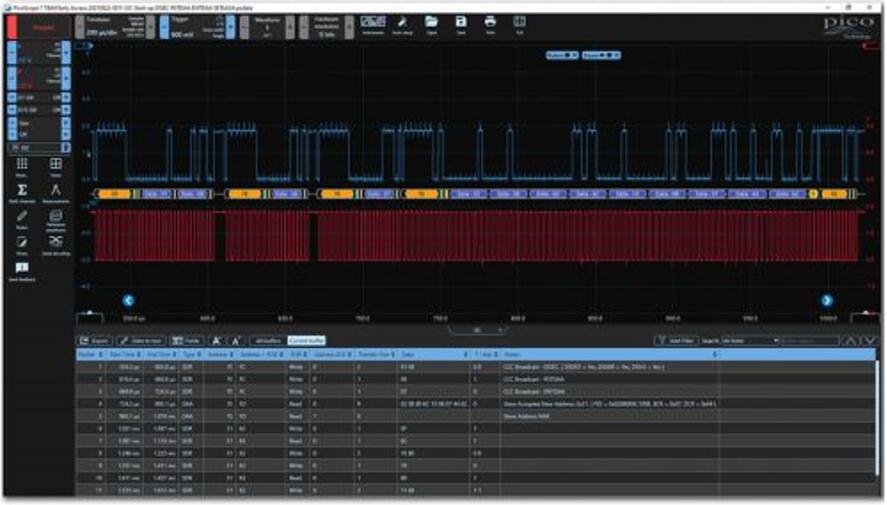Click the Print icon

490,25
